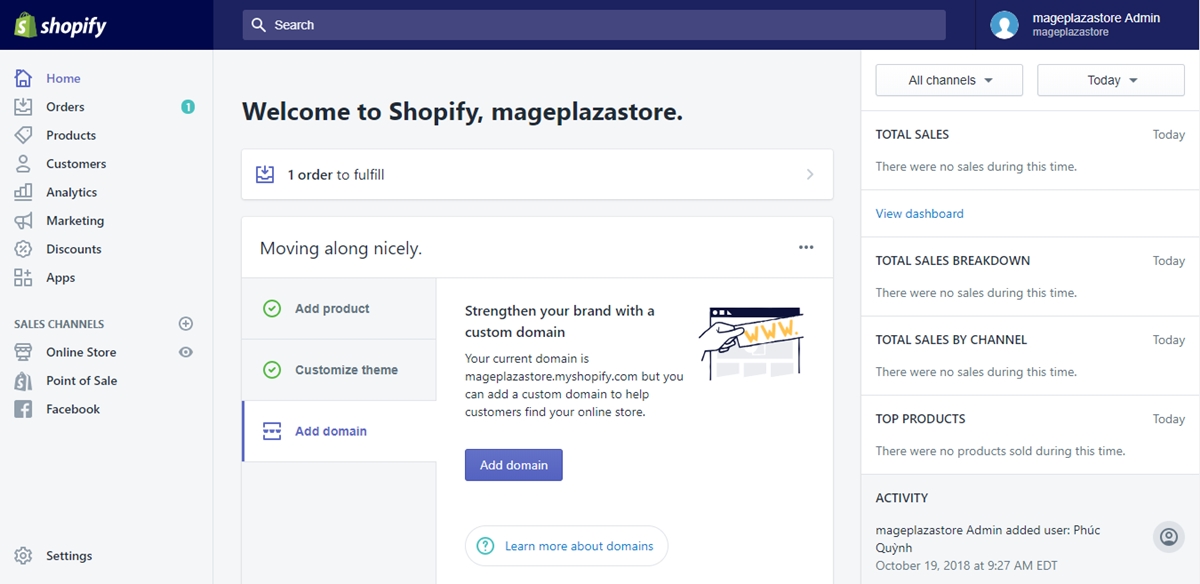Click the Analytics bar chart icon
This screenshot has height=584, width=1200.
23,192
